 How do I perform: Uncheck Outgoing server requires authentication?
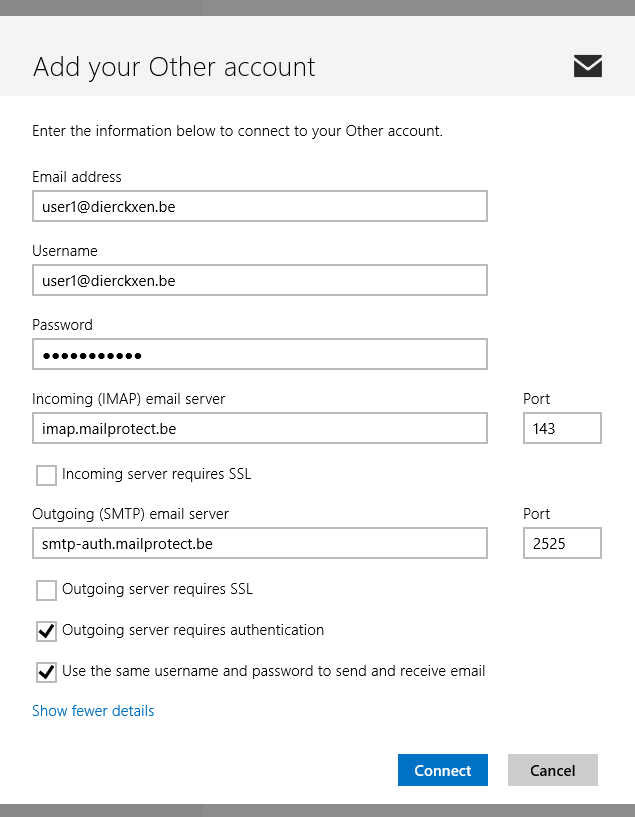tap(46, 632)
